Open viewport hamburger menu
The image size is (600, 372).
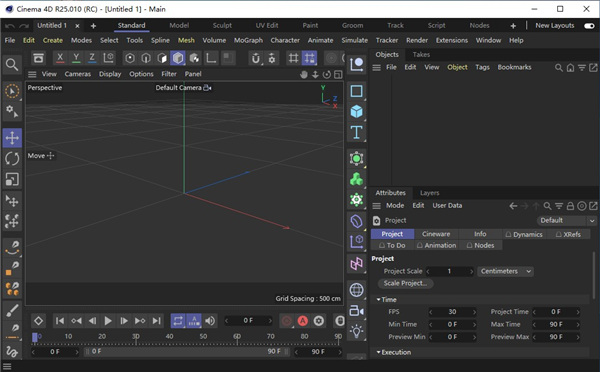point(33,74)
